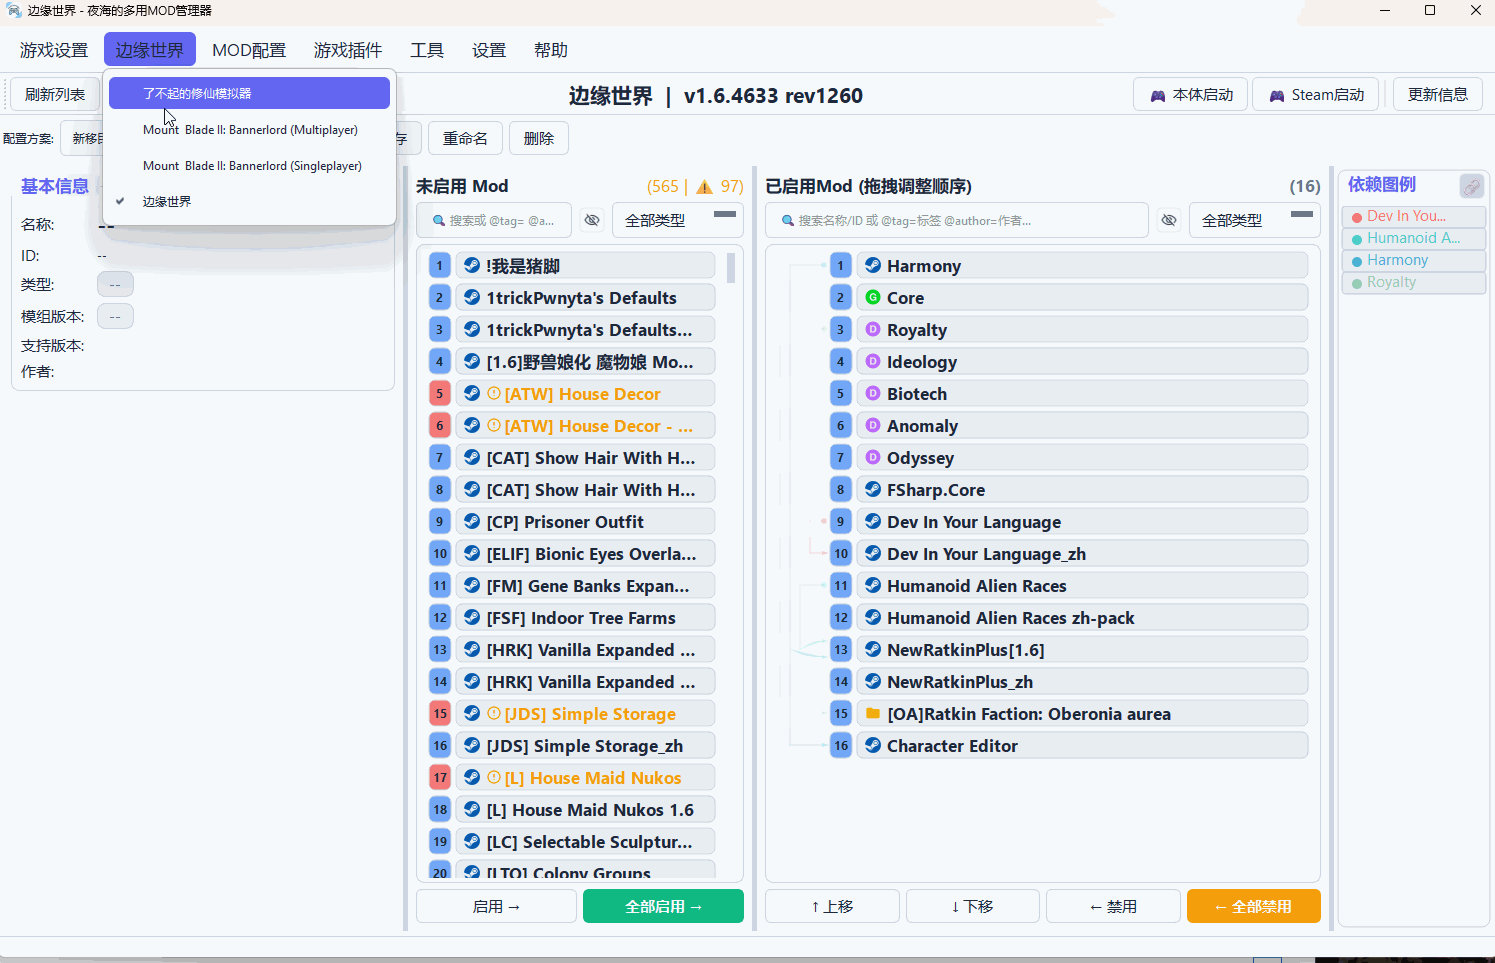Screen dimensions: 1495x963
Task: Click the folder icon on [OA]Ratkin Faction row
Action: (873, 713)
